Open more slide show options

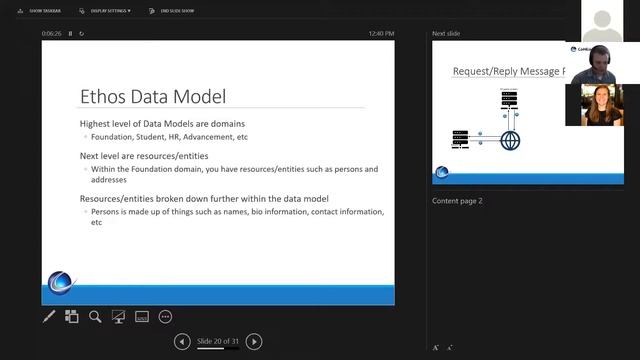(x=165, y=317)
